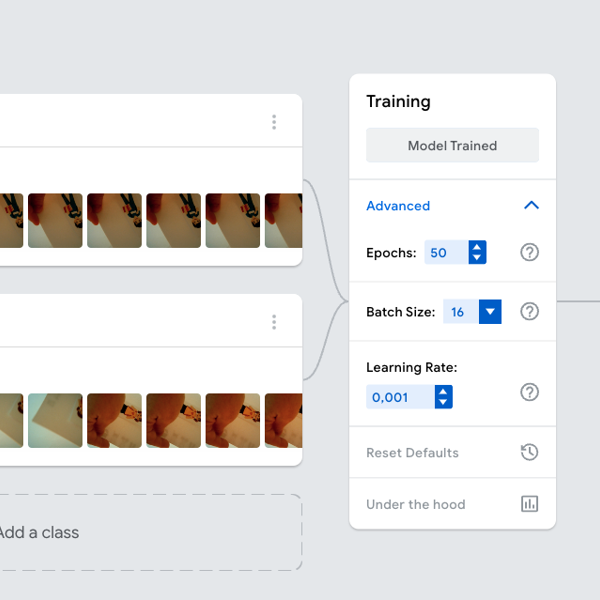
Task: Click the Learning Rate stepper arrows
Action: (443, 397)
